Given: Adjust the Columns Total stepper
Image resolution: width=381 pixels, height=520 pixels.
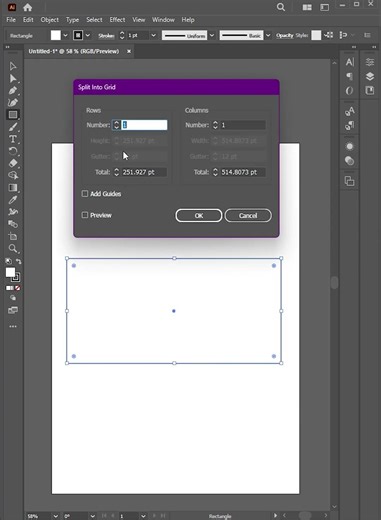Looking at the screenshot, I should coord(215,172).
